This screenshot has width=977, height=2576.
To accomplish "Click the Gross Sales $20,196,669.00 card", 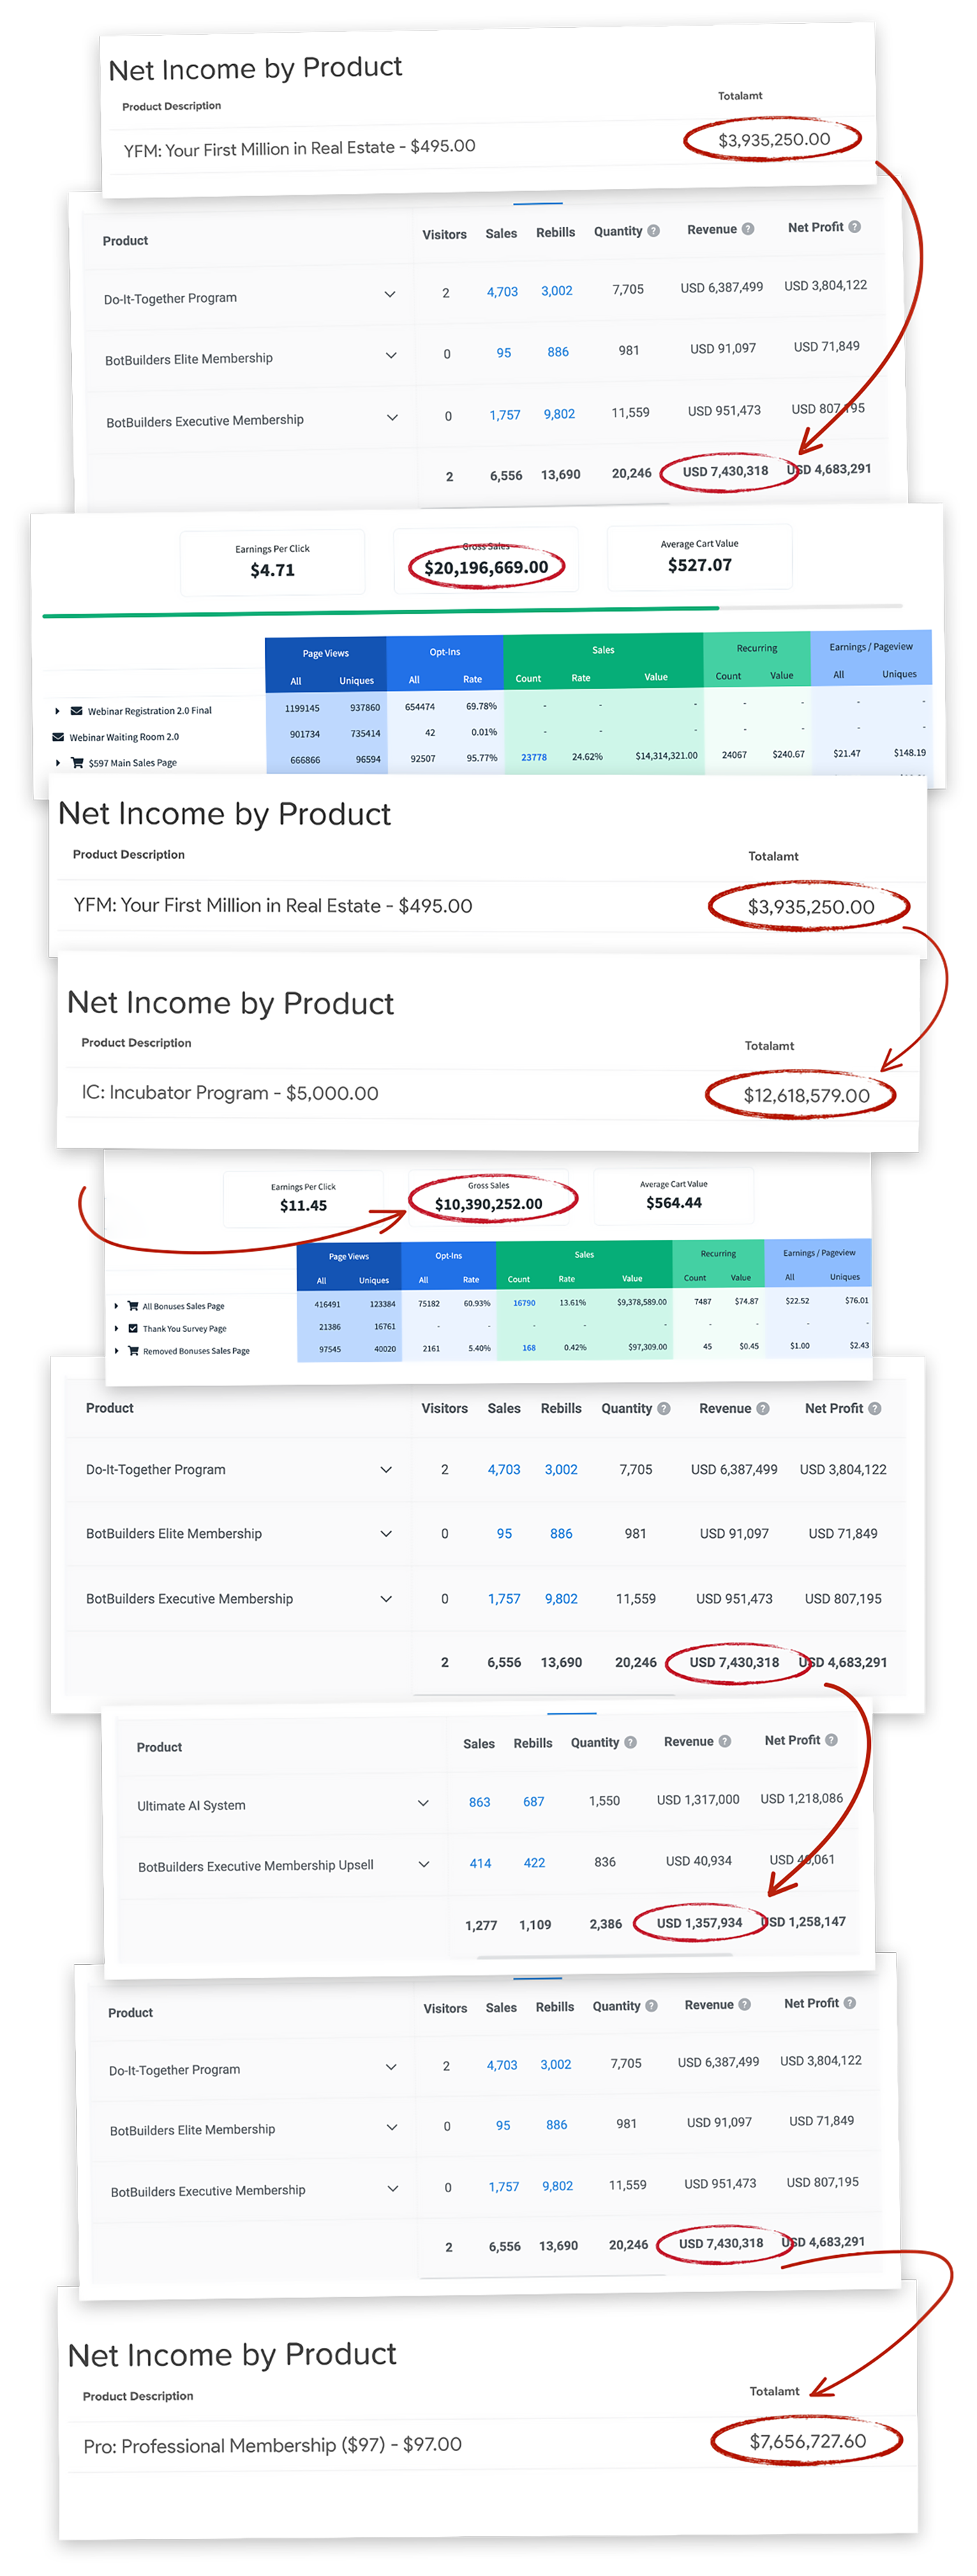I will point(486,560).
